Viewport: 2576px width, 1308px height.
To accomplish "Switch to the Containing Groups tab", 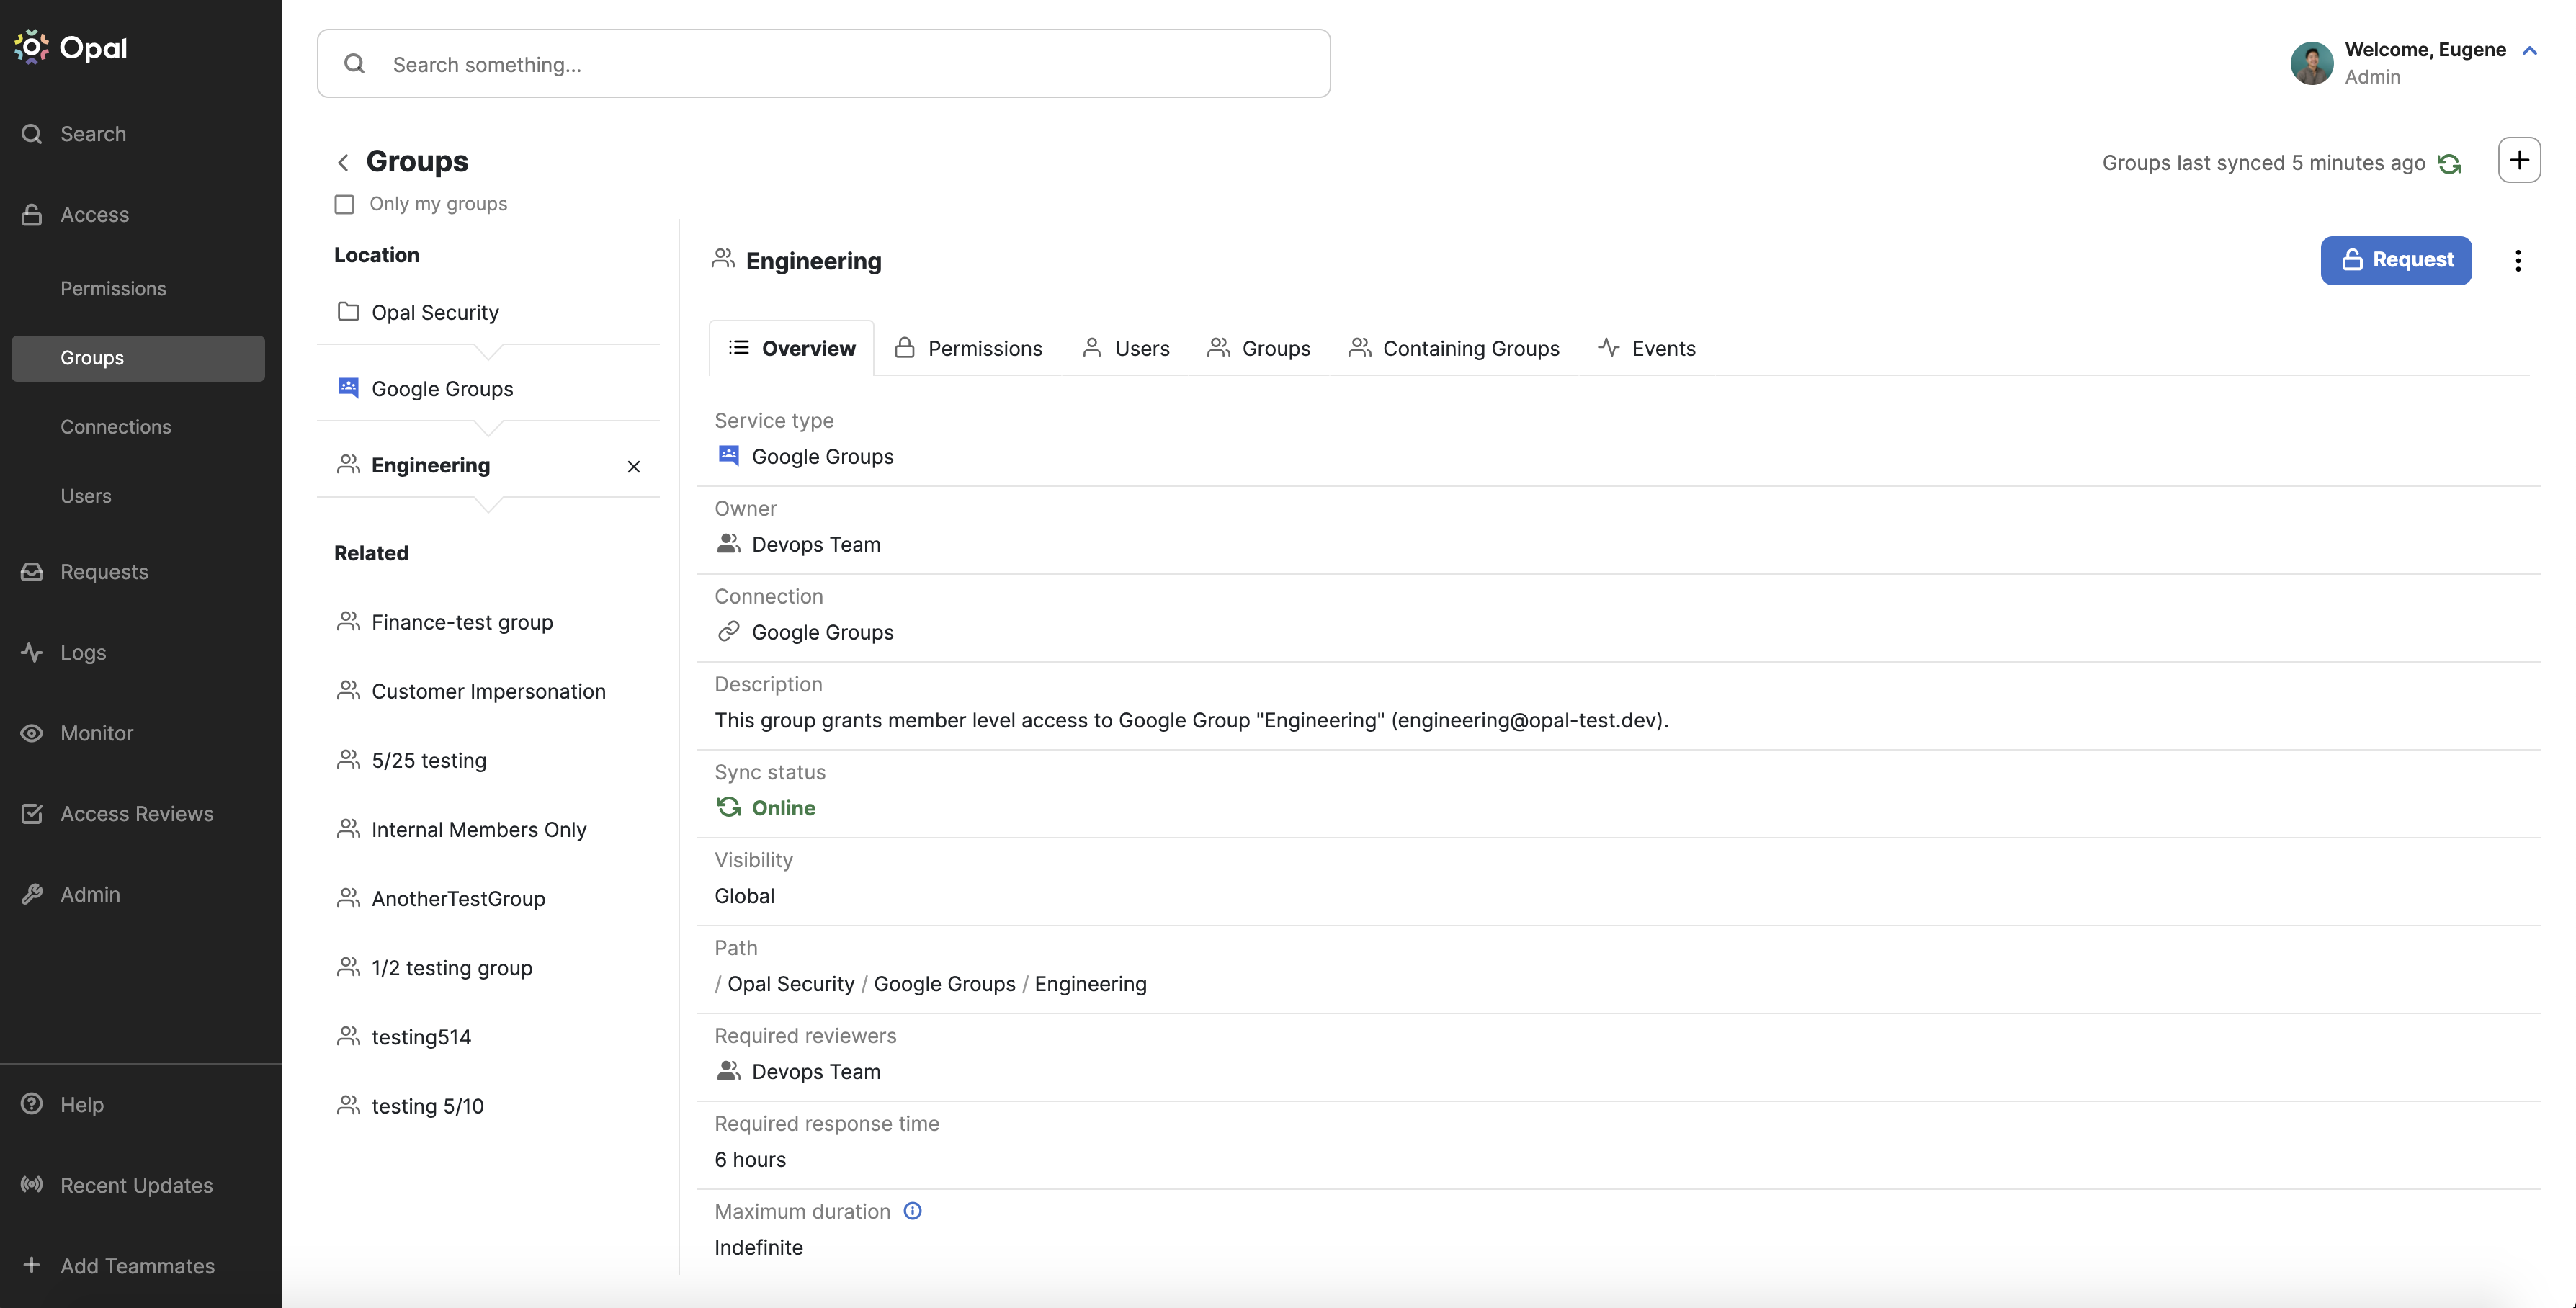I will (x=1454, y=348).
